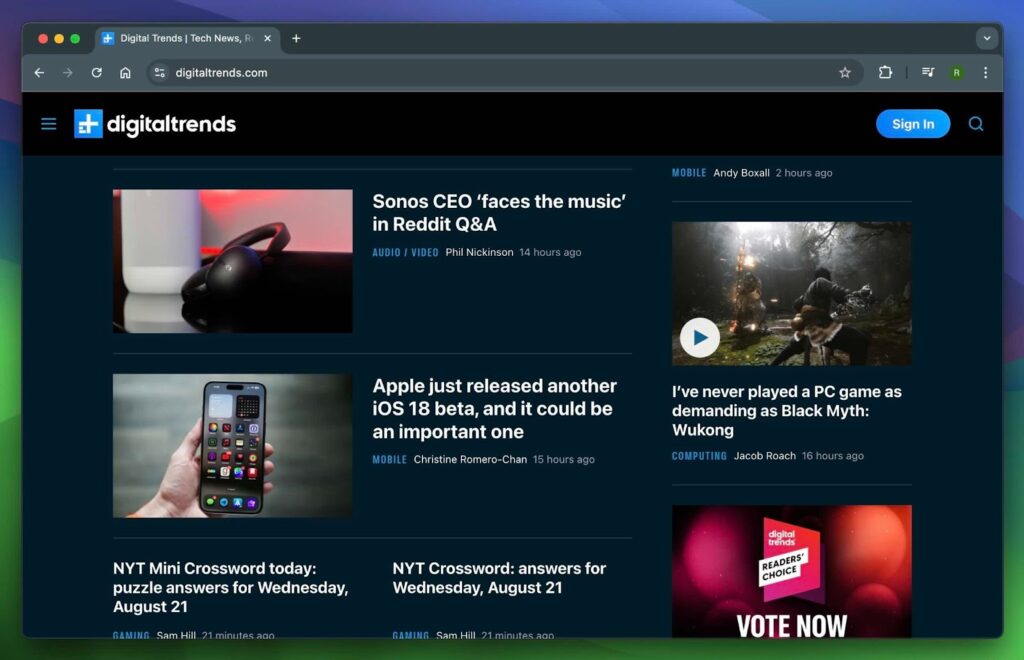Play the Black Myth: Wukong video

pos(699,338)
